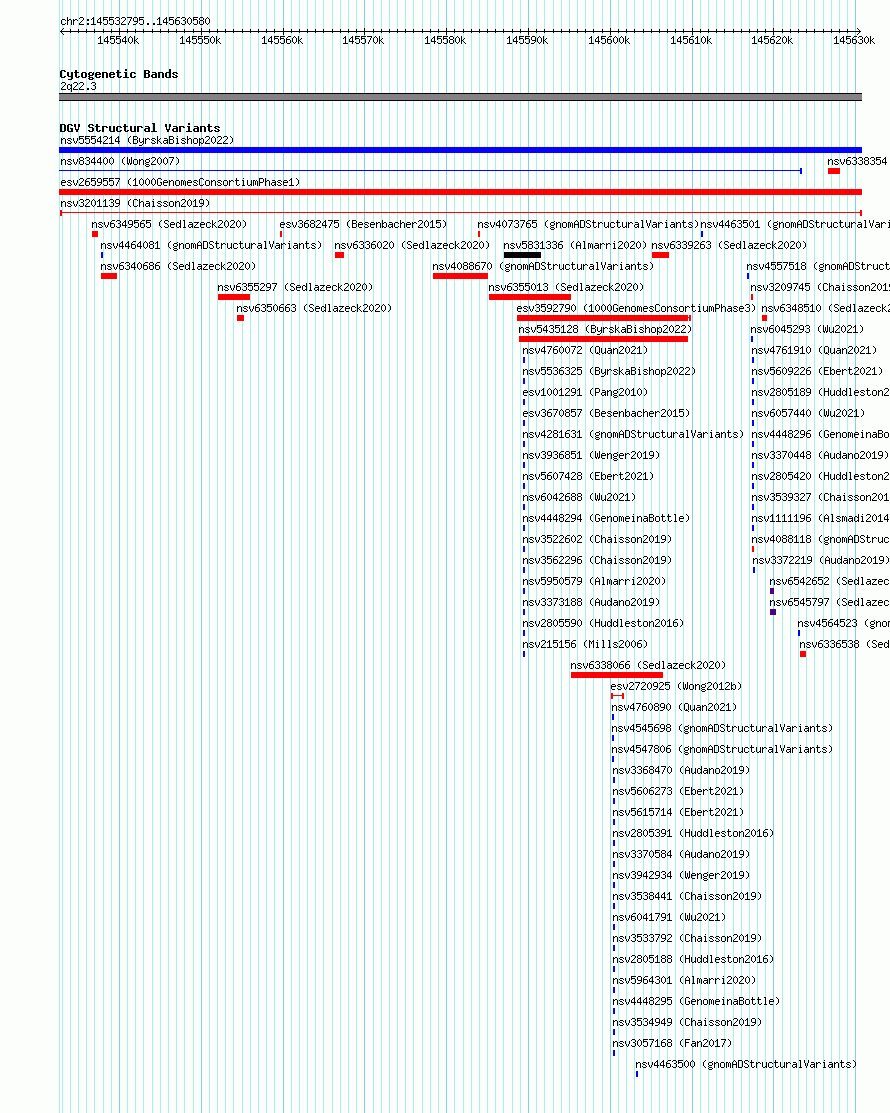Click the nsv6350663 (Sedlazeck2020) label

pyautogui.click(x=314, y=309)
